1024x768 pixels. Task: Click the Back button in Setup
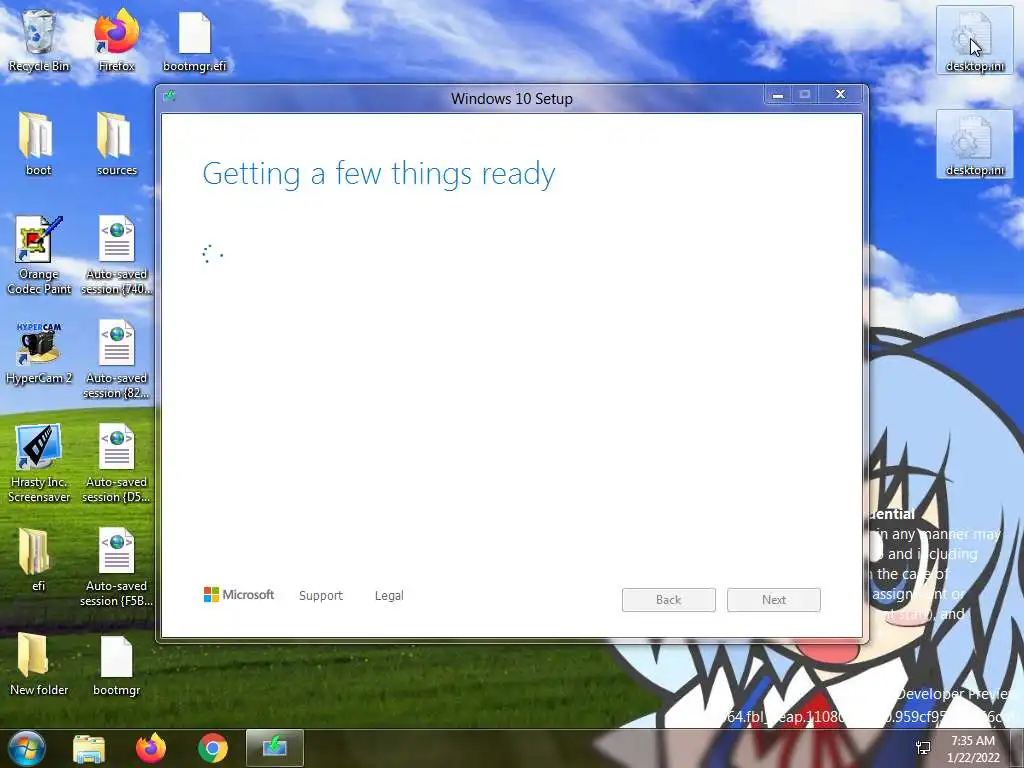point(669,600)
